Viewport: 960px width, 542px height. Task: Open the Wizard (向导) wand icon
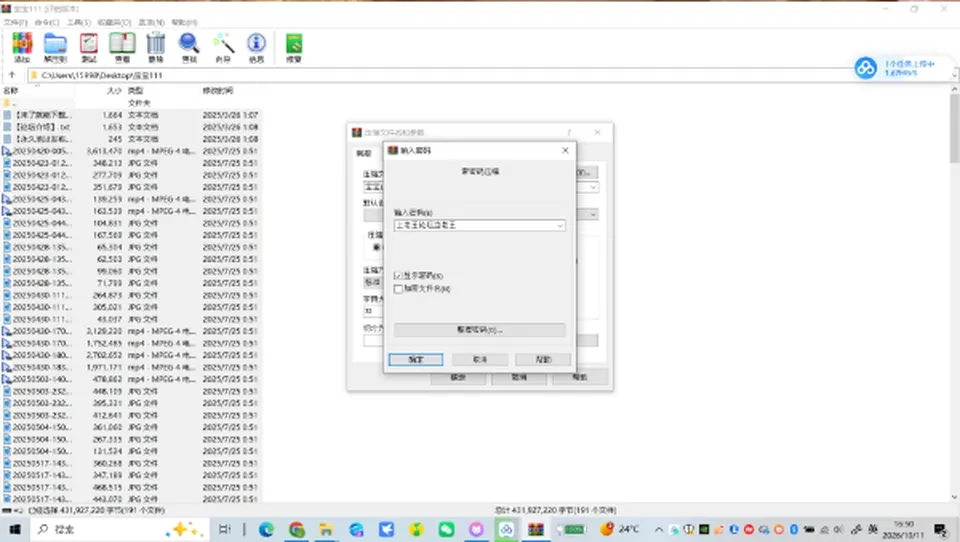pos(223,48)
